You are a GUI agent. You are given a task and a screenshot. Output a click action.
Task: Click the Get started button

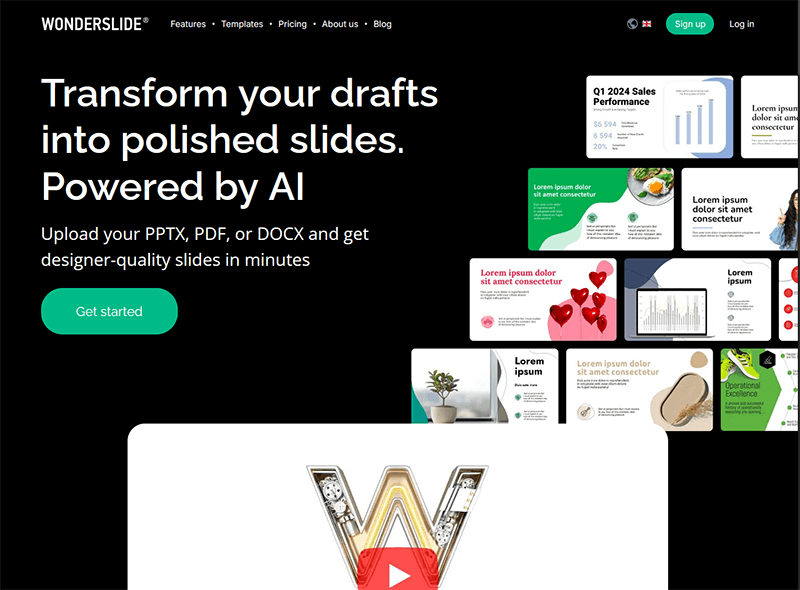pos(109,311)
